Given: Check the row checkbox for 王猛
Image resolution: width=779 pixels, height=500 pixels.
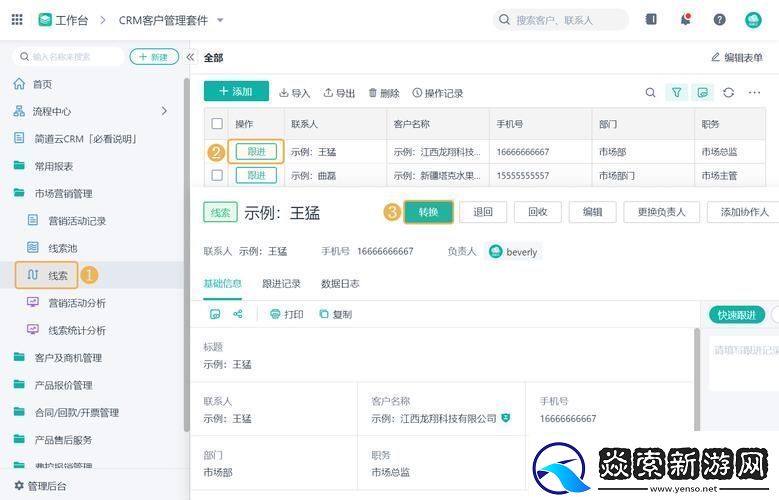Looking at the screenshot, I should pyautogui.click(x=217, y=152).
